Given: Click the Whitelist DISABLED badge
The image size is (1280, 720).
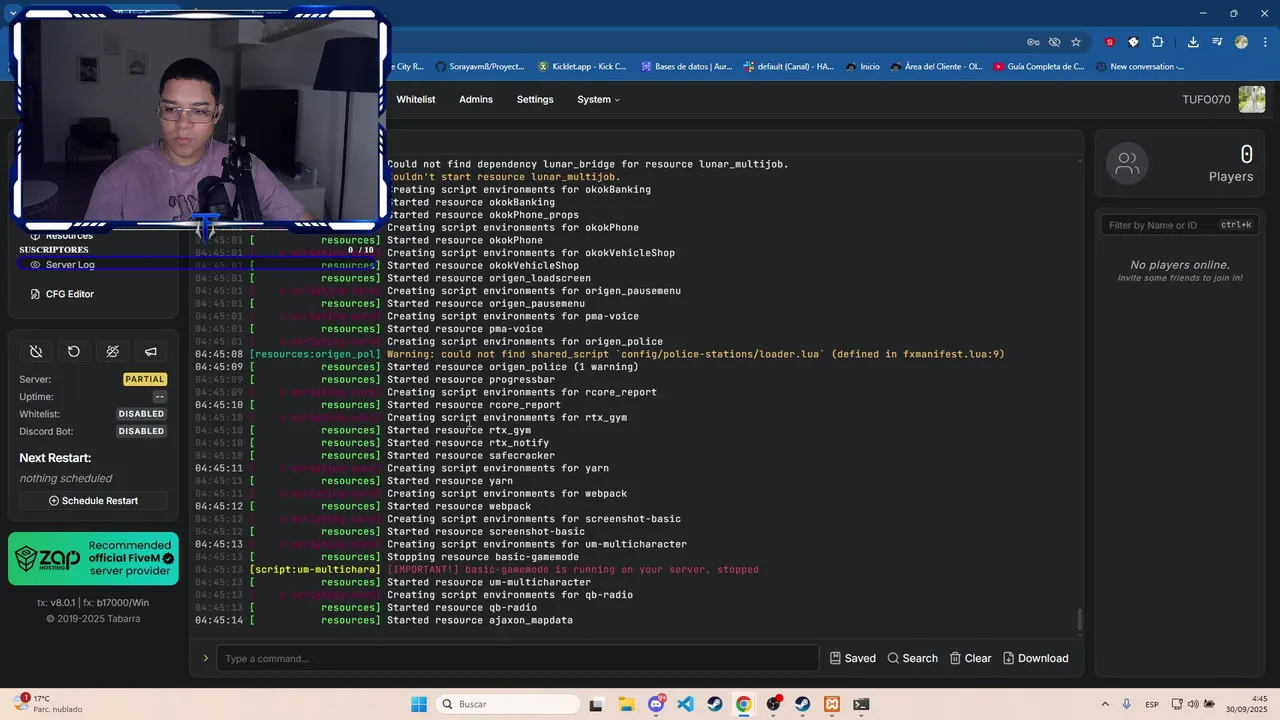Looking at the screenshot, I should tap(141, 414).
